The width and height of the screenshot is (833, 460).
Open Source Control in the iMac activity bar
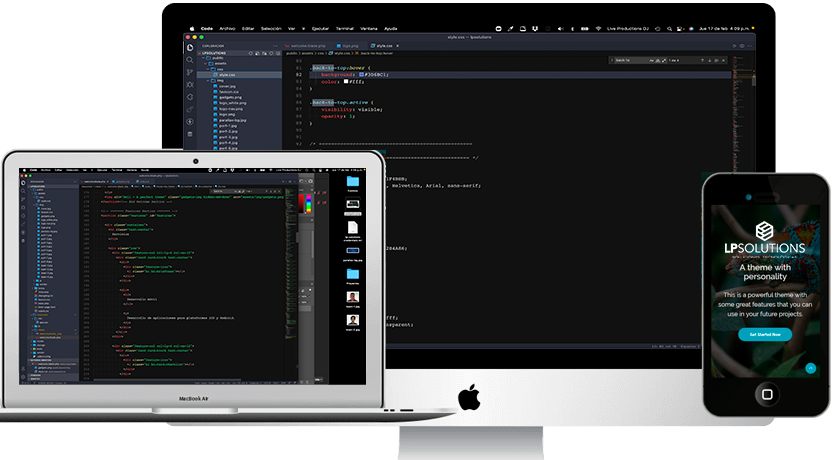coord(190,72)
